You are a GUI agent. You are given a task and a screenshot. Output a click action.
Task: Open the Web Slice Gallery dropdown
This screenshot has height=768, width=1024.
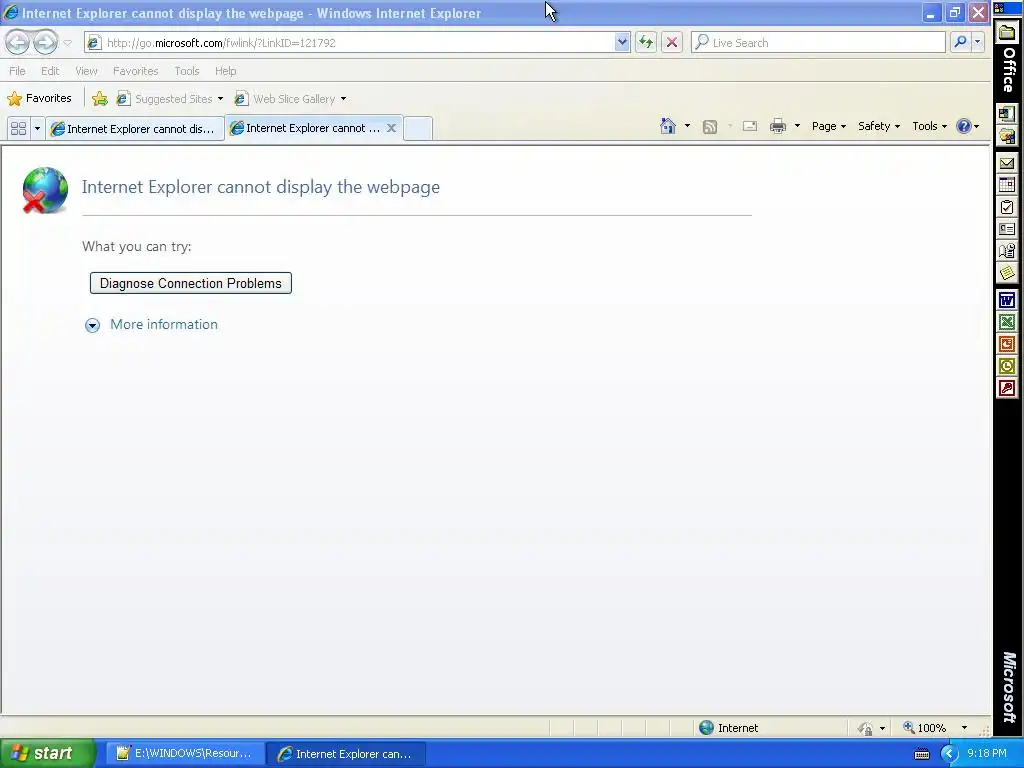(x=291, y=99)
